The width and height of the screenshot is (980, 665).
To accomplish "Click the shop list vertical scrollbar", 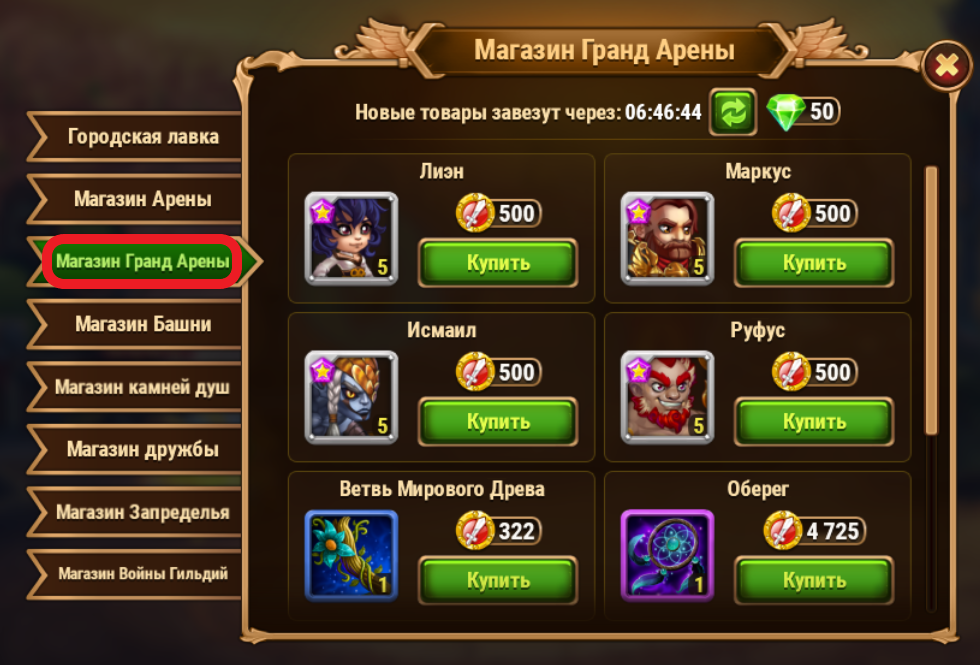I will (931, 300).
